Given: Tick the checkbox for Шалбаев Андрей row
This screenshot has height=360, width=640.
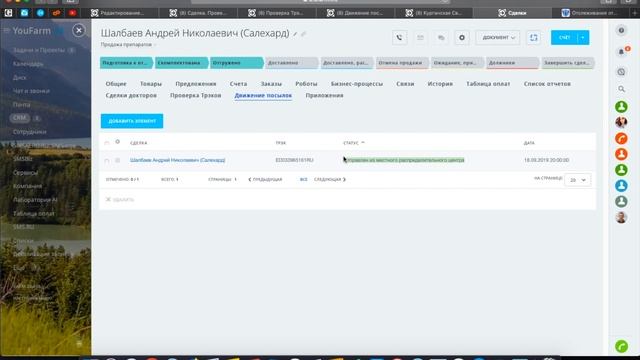Looking at the screenshot, I should 107,161.
